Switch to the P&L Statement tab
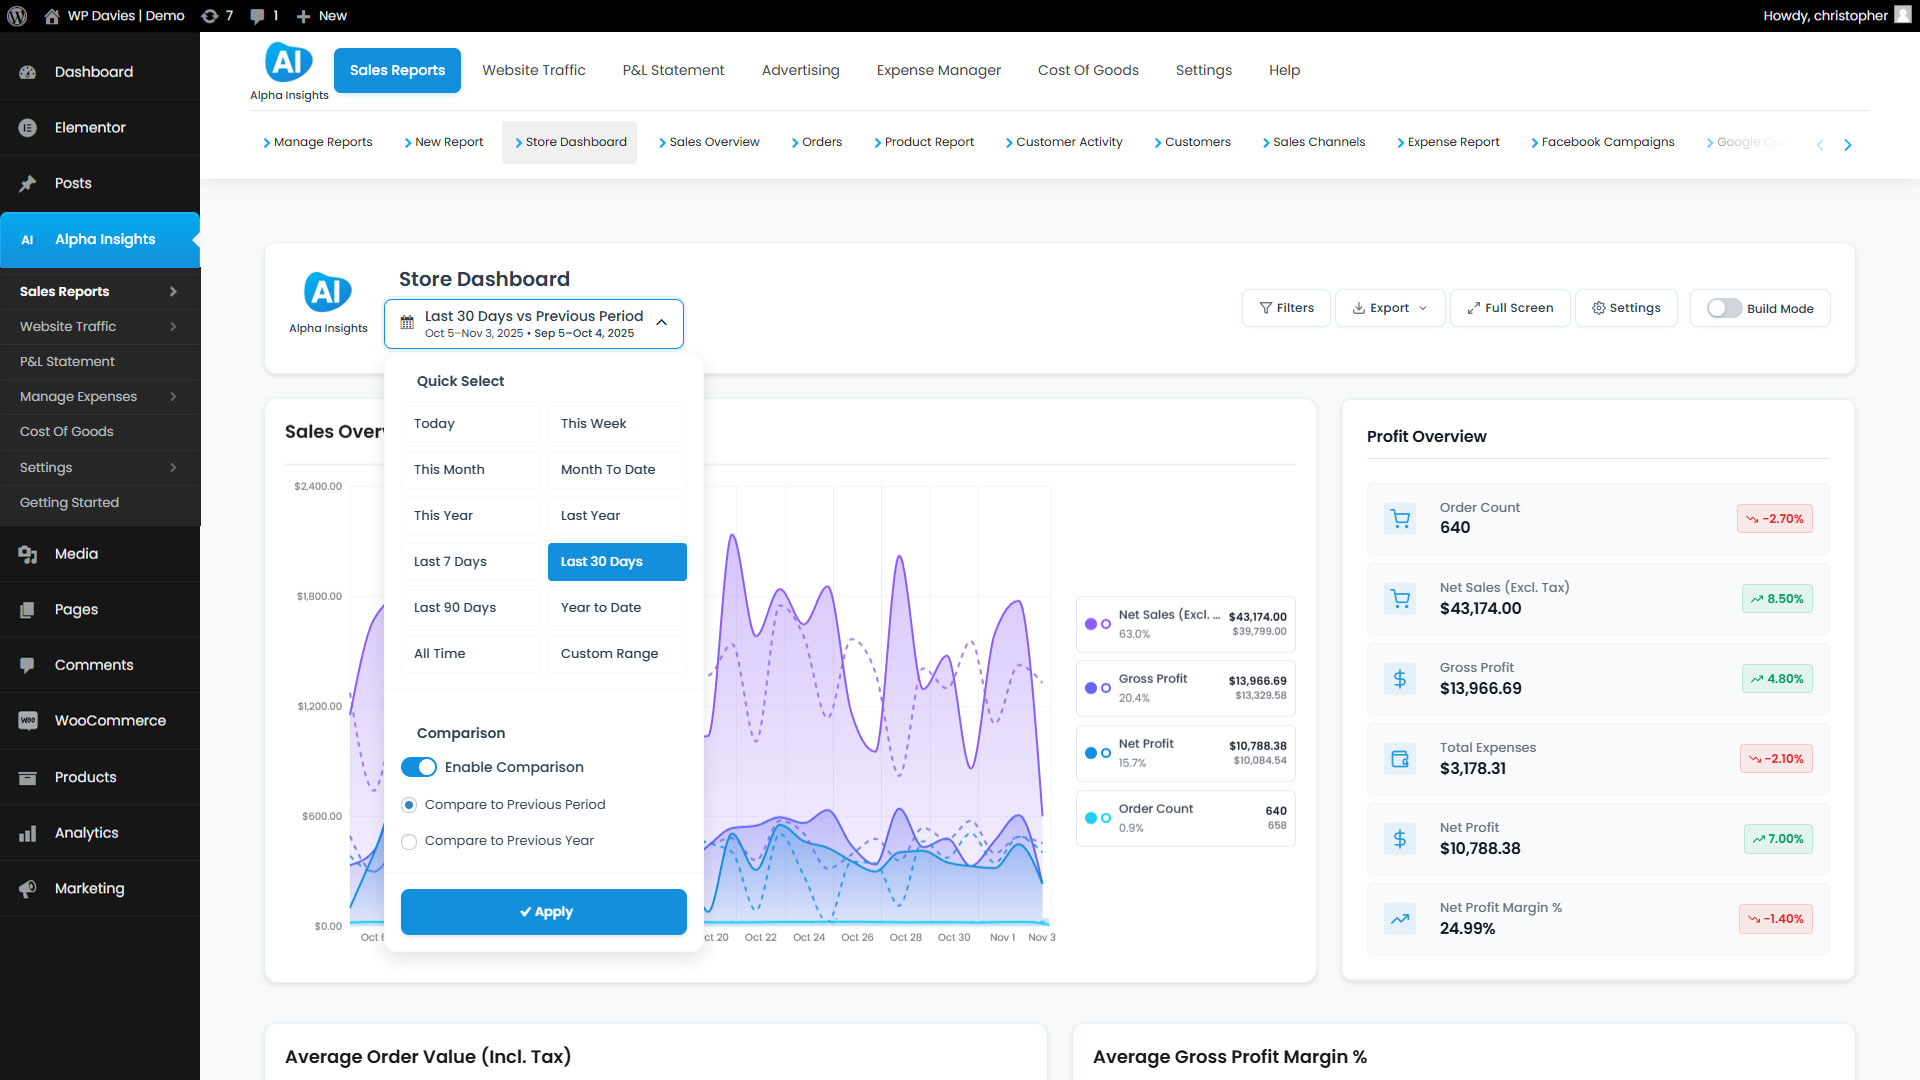The width and height of the screenshot is (1920, 1080). [673, 71]
